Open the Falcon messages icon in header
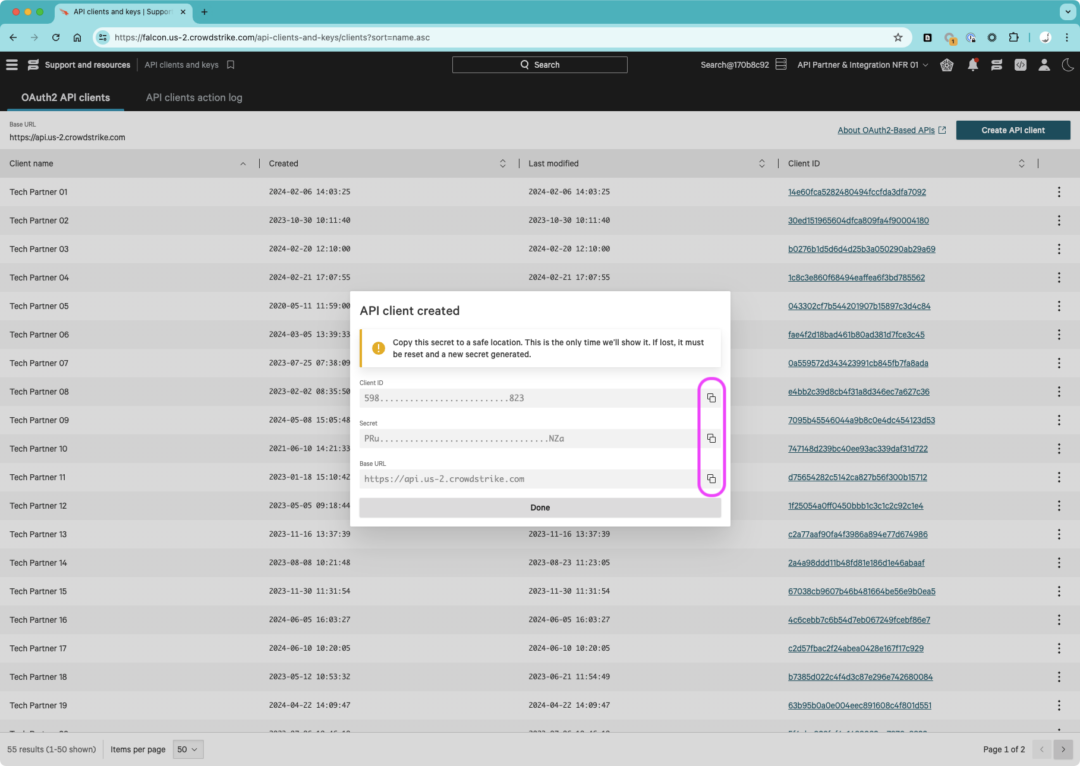The image size is (1080, 766). (996, 65)
